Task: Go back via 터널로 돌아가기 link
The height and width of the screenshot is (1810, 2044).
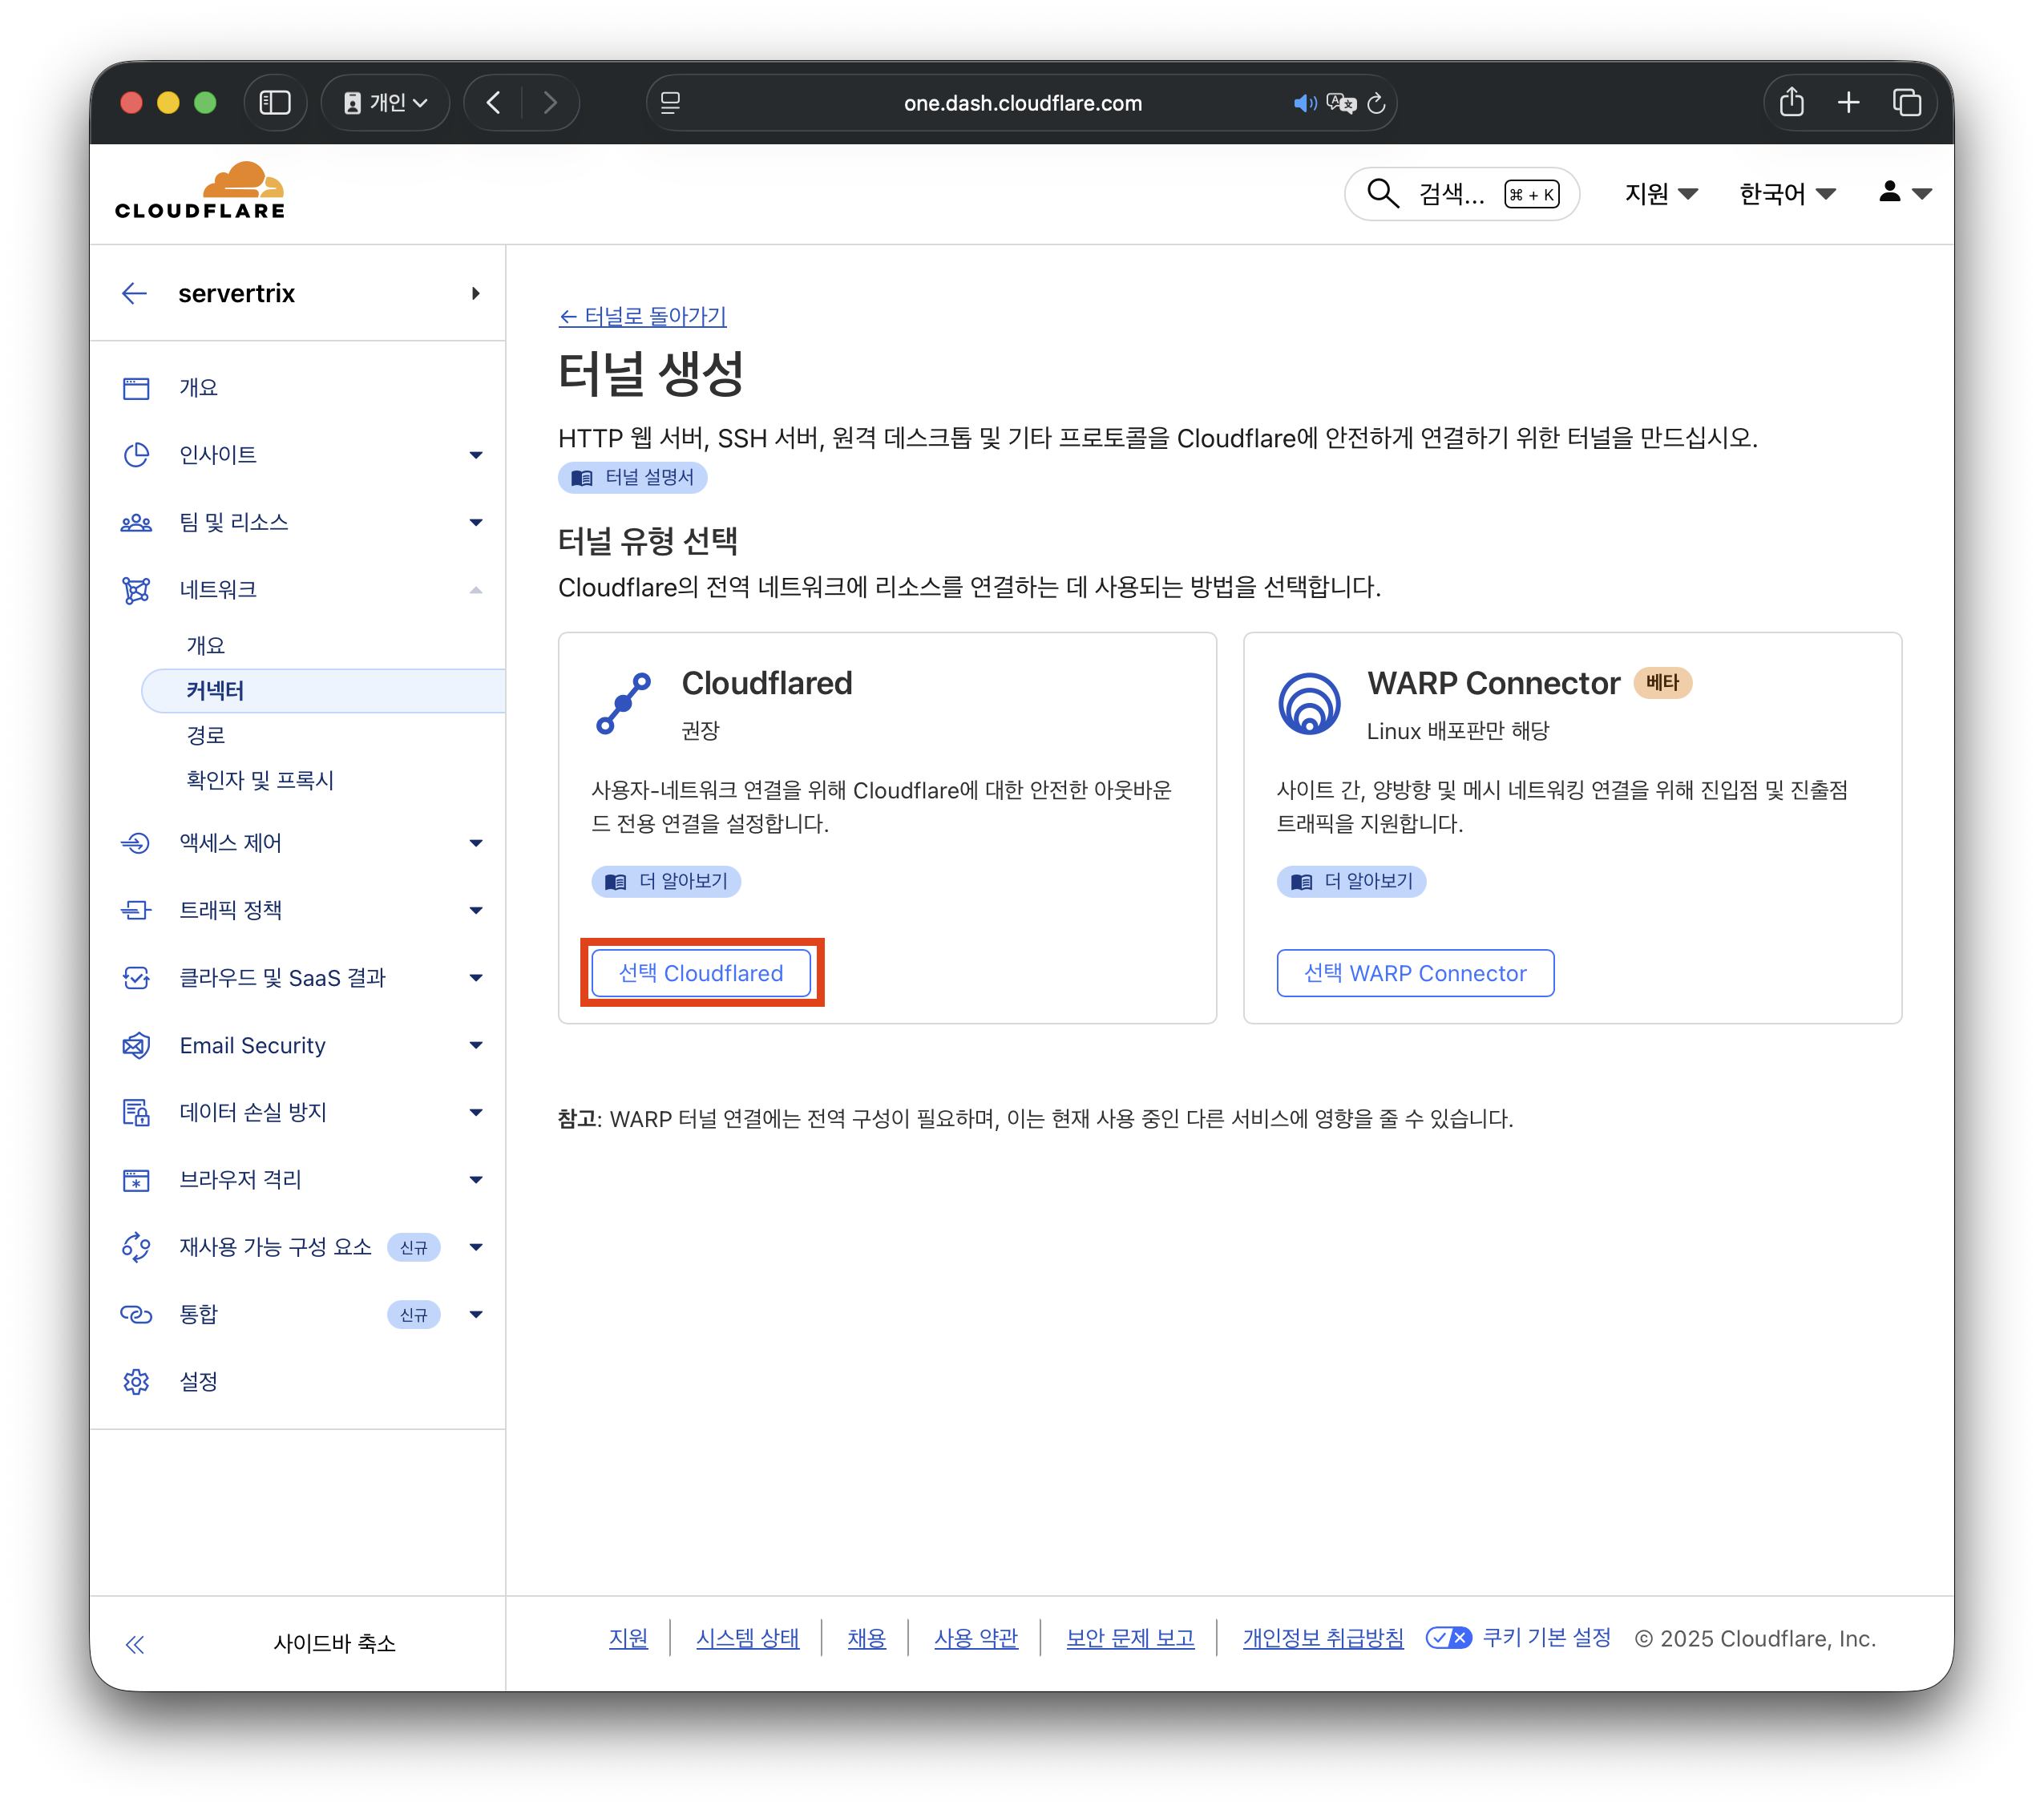Action: click(642, 316)
